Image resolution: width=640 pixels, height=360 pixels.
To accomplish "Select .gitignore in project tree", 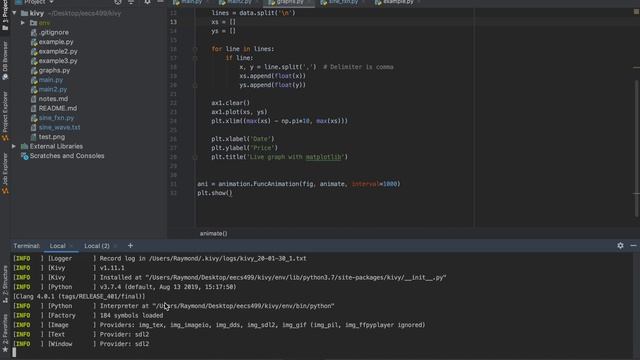I will [54, 32].
